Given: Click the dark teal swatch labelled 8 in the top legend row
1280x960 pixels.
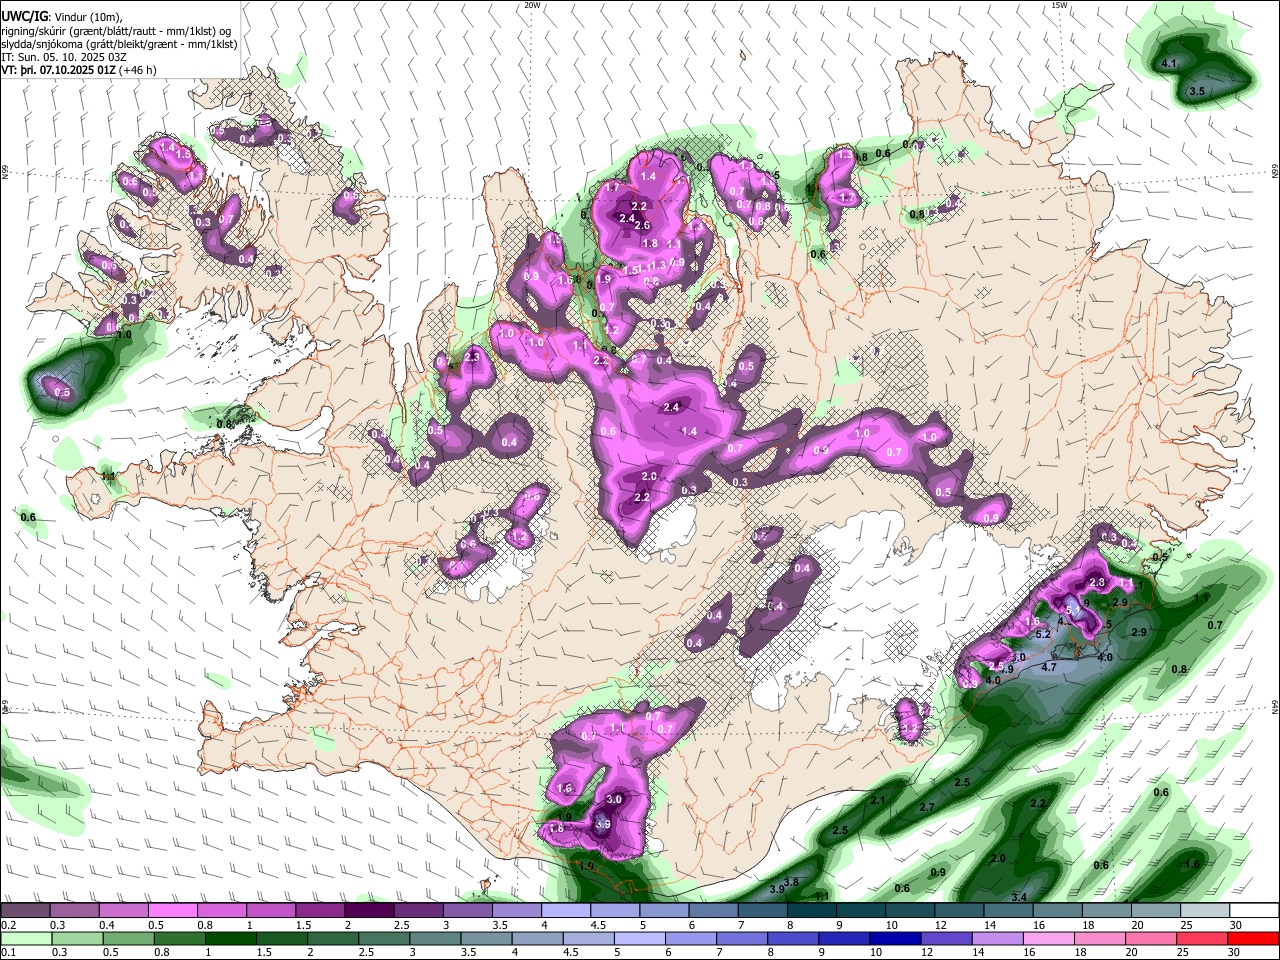Looking at the screenshot, I should (x=812, y=910).
